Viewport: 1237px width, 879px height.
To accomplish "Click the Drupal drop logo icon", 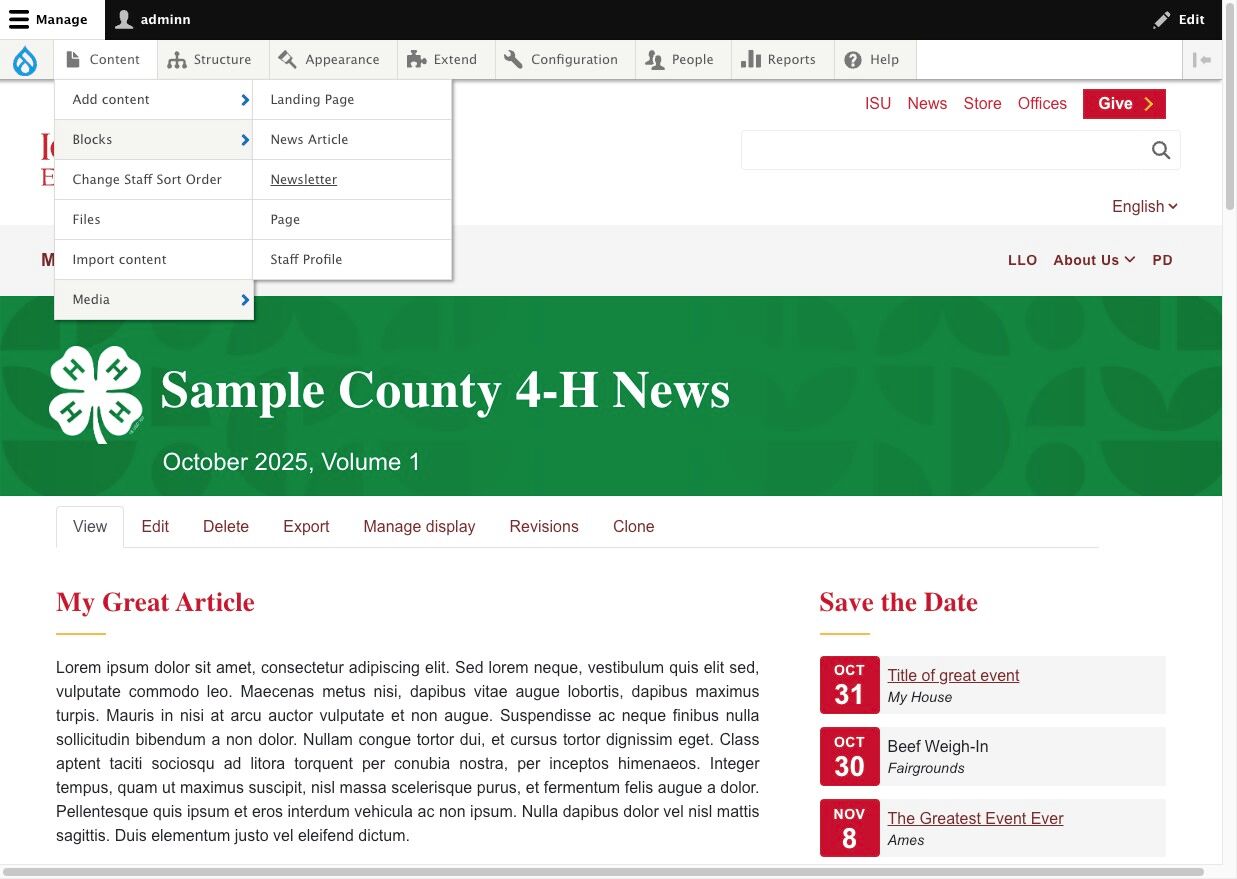I will 25,61.
